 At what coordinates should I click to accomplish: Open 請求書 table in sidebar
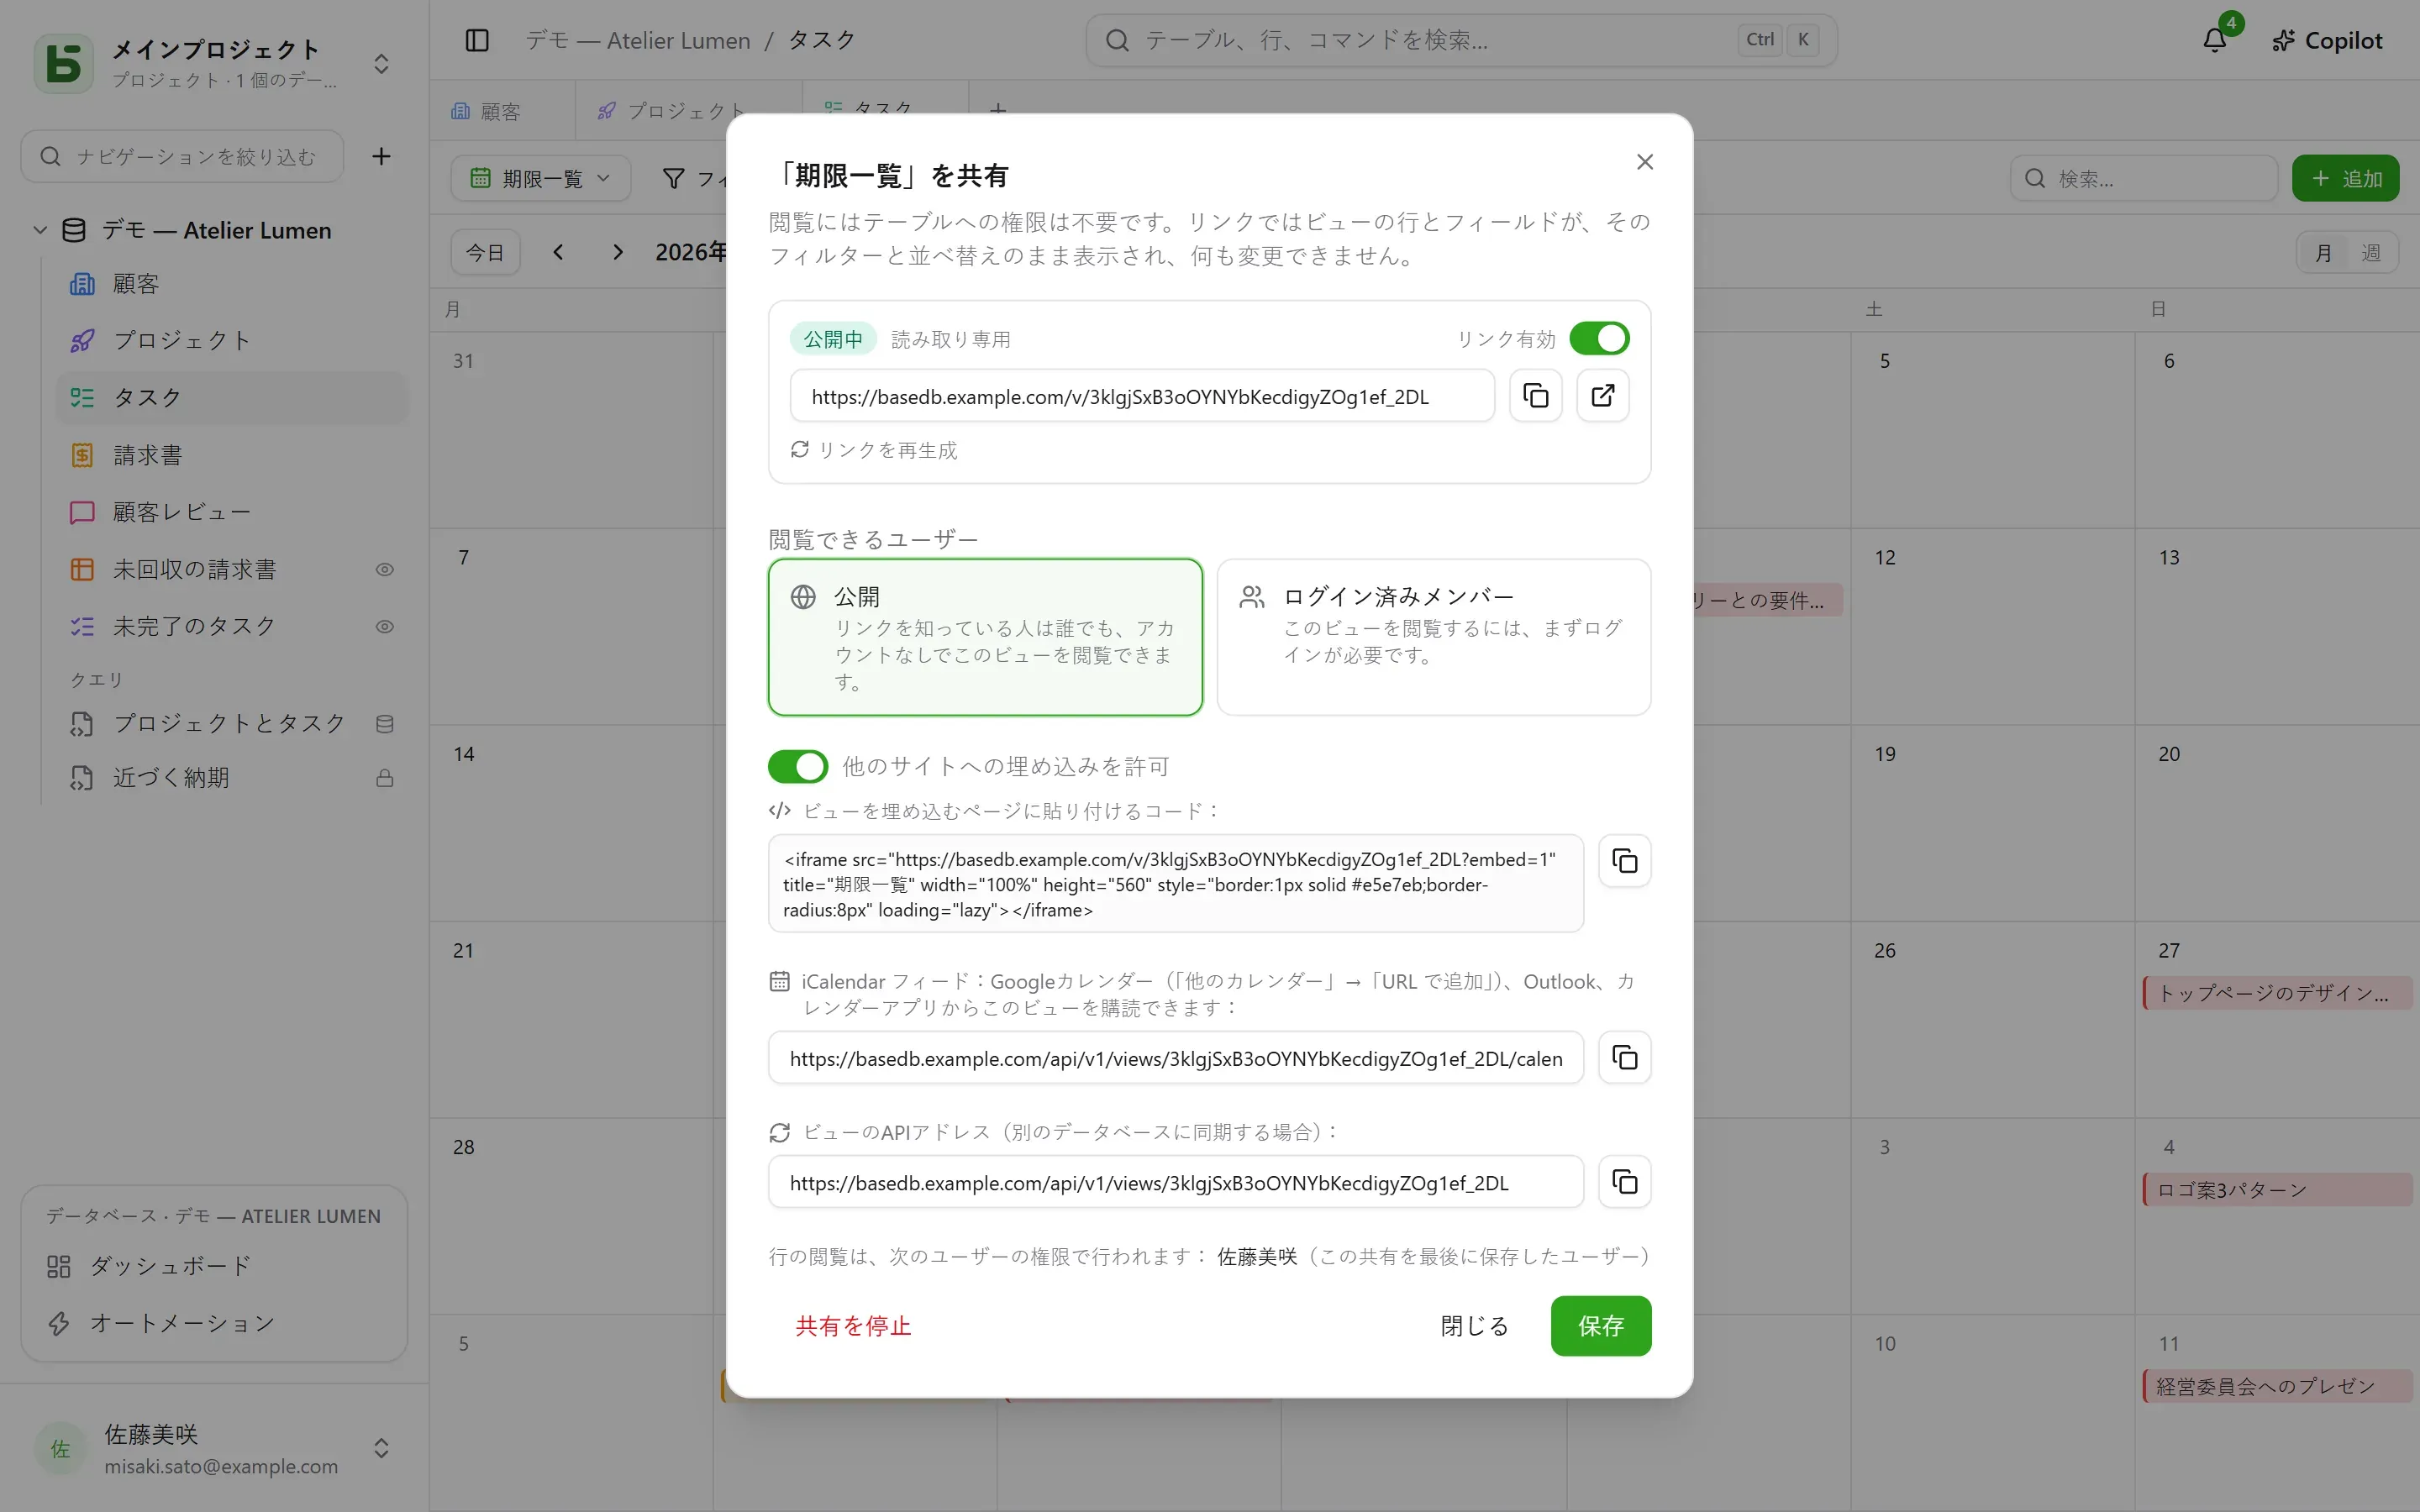[232, 455]
